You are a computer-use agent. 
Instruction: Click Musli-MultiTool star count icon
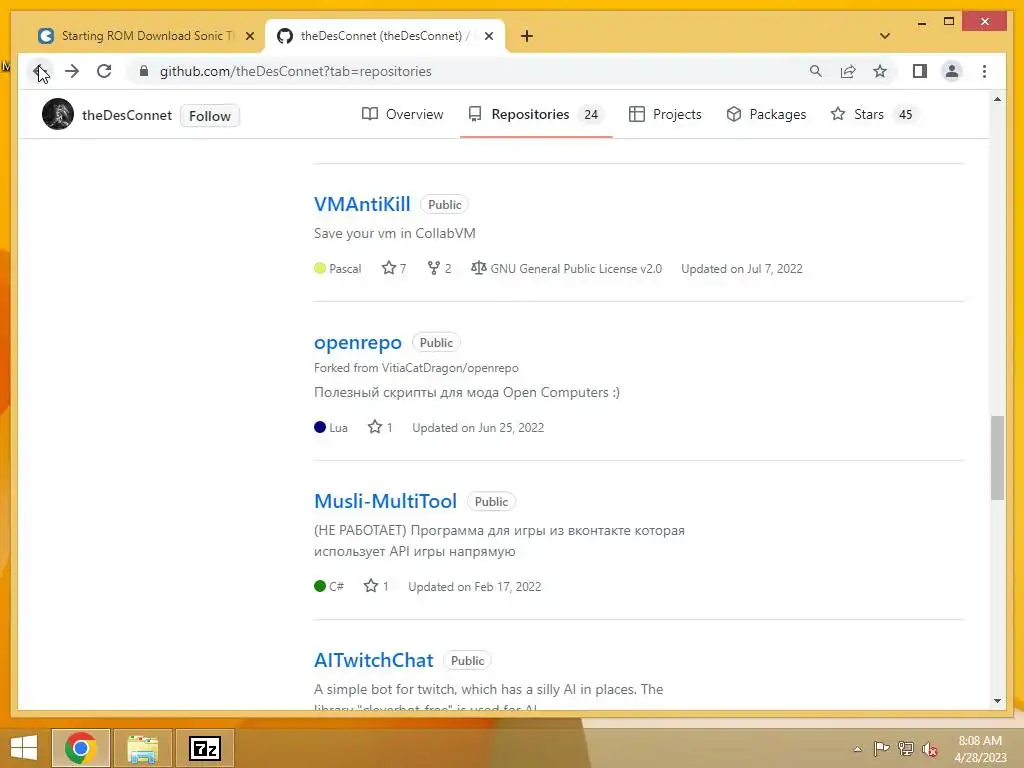pyautogui.click(x=371, y=586)
